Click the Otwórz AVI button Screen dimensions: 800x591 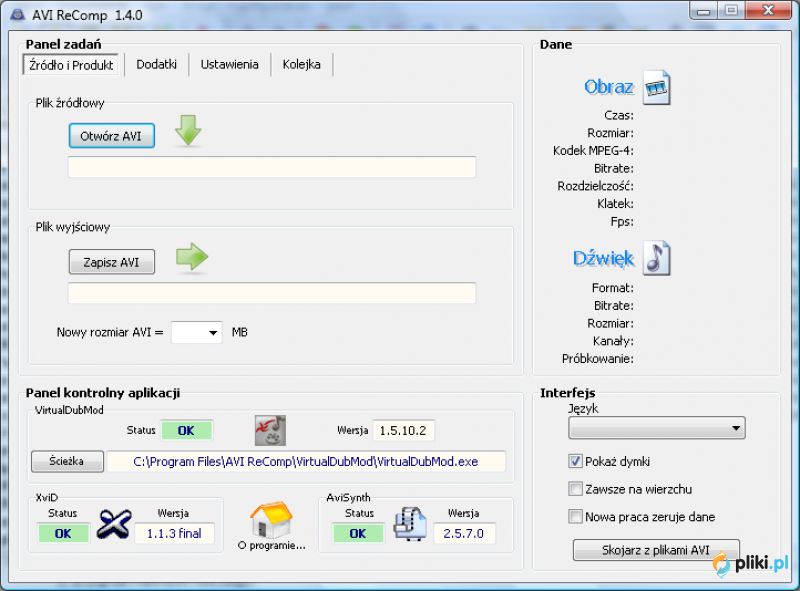click(x=112, y=136)
